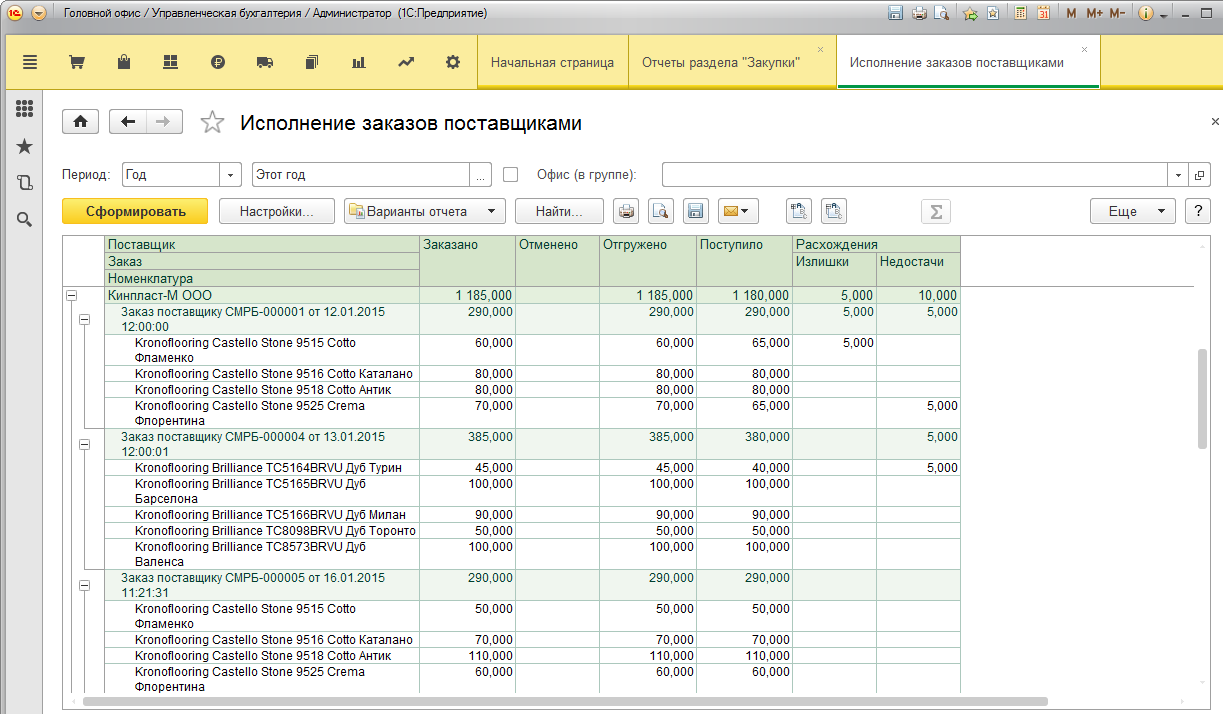Open calendar icon in the title bar
The height and width of the screenshot is (714, 1223).
click(1044, 14)
